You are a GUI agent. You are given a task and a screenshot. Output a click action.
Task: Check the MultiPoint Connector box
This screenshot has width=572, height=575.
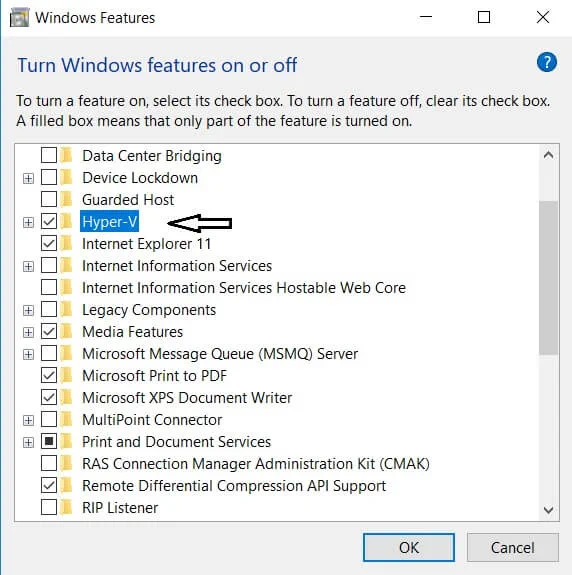(x=49, y=419)
